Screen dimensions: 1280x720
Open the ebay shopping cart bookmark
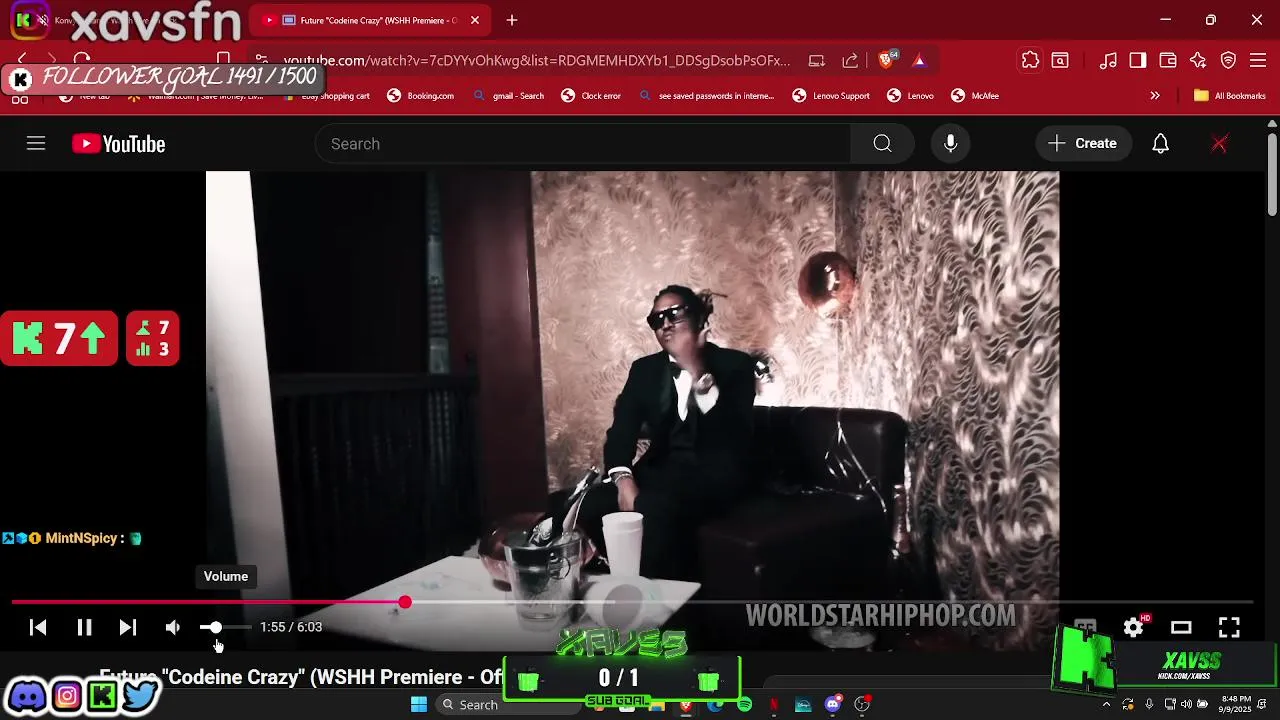click(x=327, y=96)
